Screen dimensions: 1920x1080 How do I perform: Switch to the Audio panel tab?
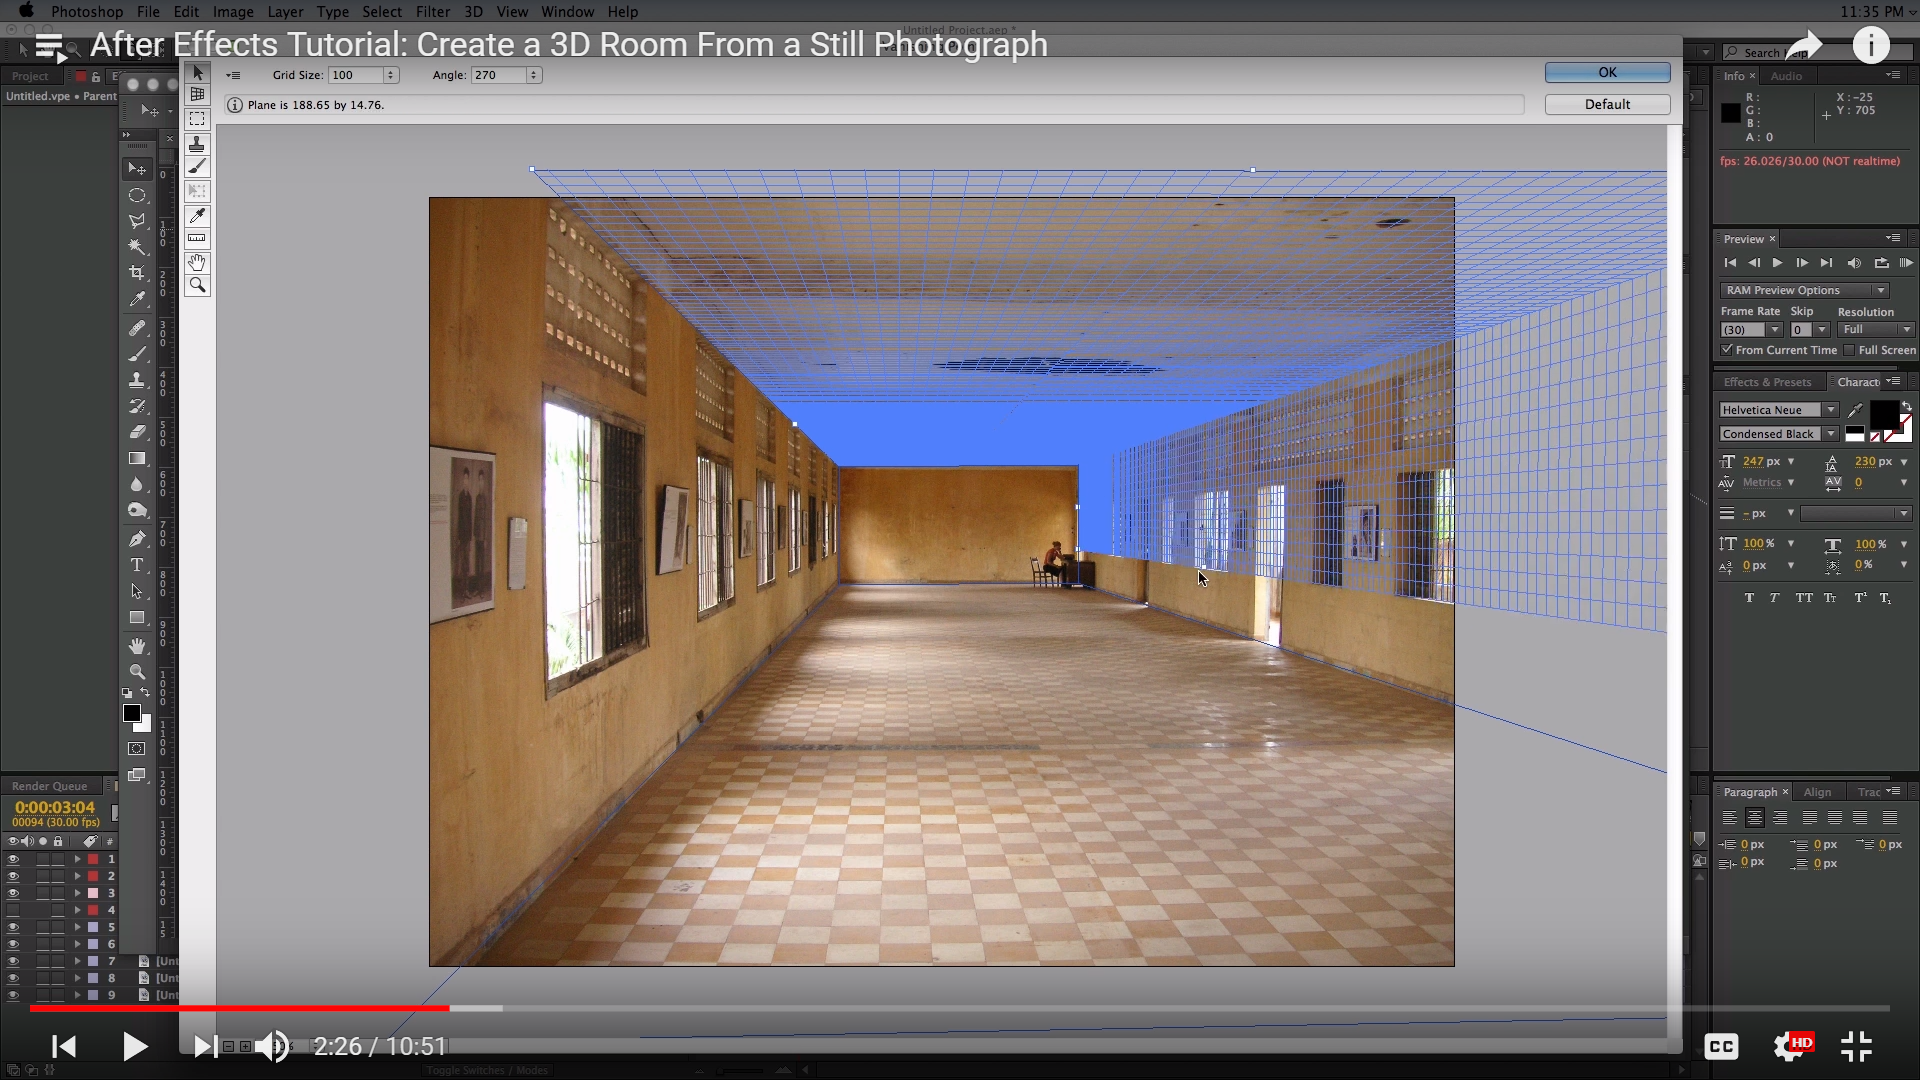1786,76
